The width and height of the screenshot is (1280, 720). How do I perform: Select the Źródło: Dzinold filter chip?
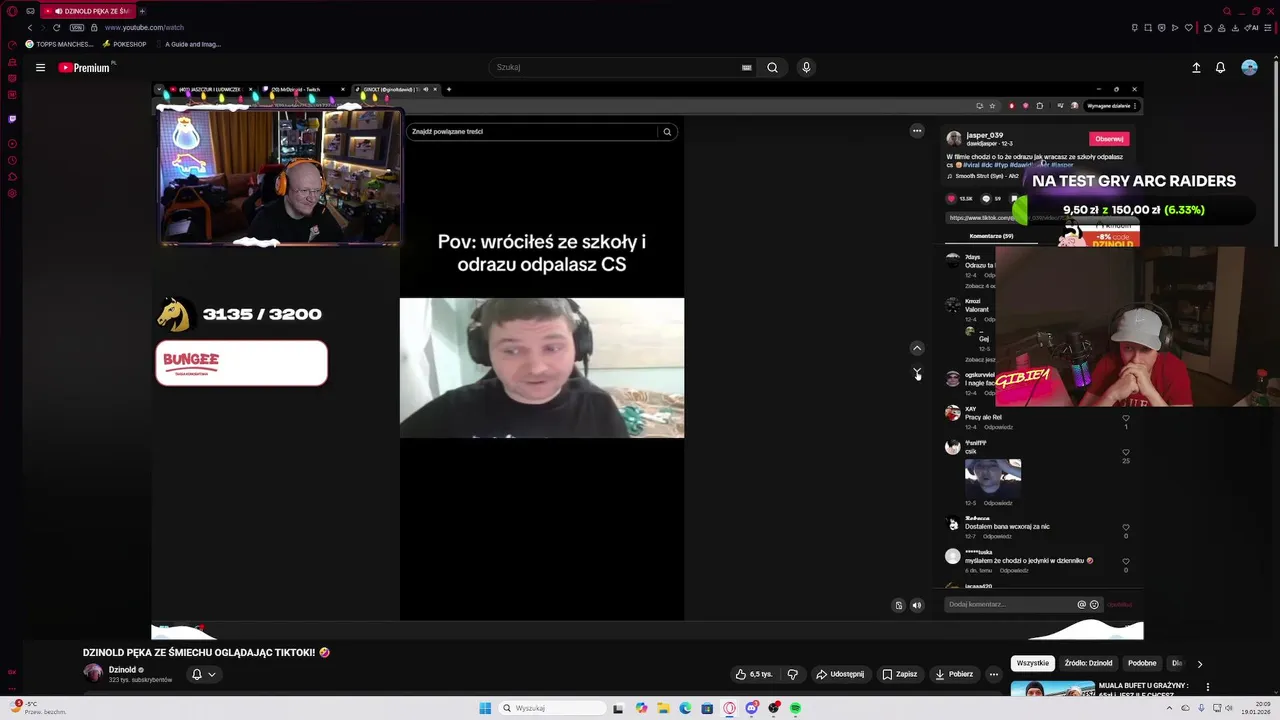[x=1088, y=663]
